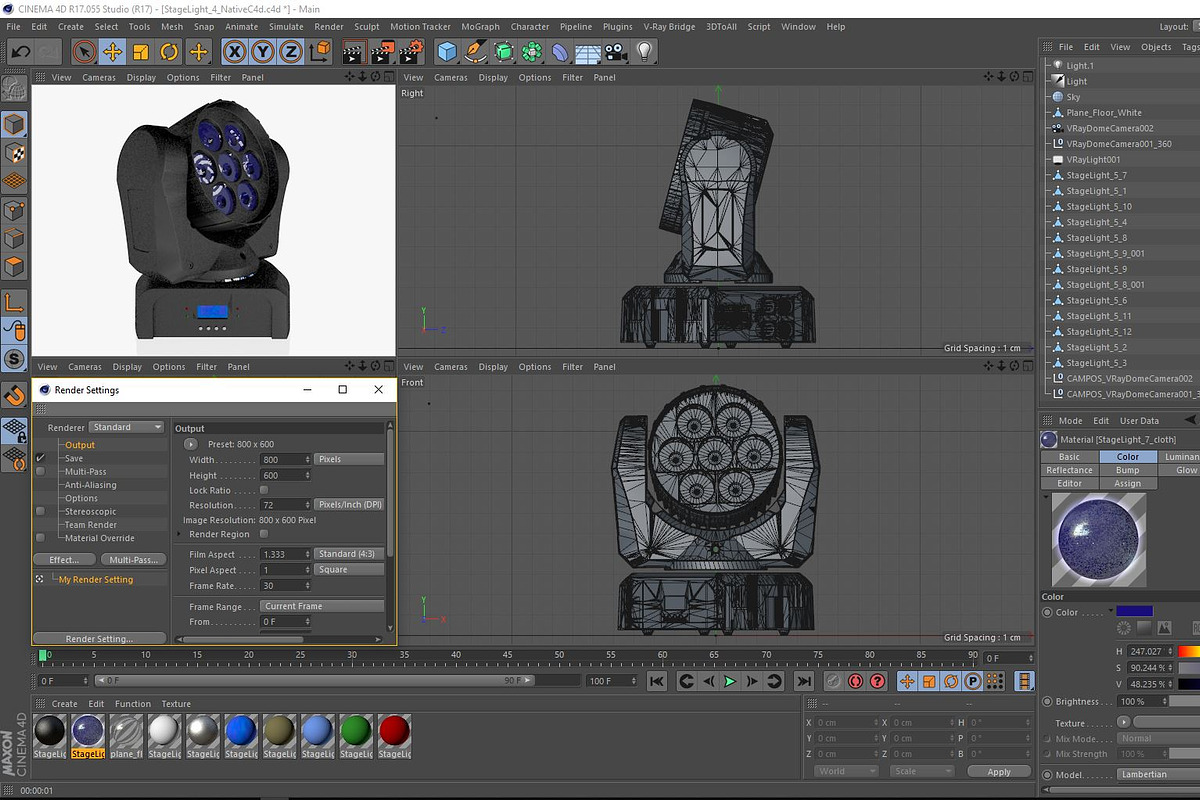Select the red material ball thumbnail
Screen dimensions: 1200x800
(x=395, y=731)
